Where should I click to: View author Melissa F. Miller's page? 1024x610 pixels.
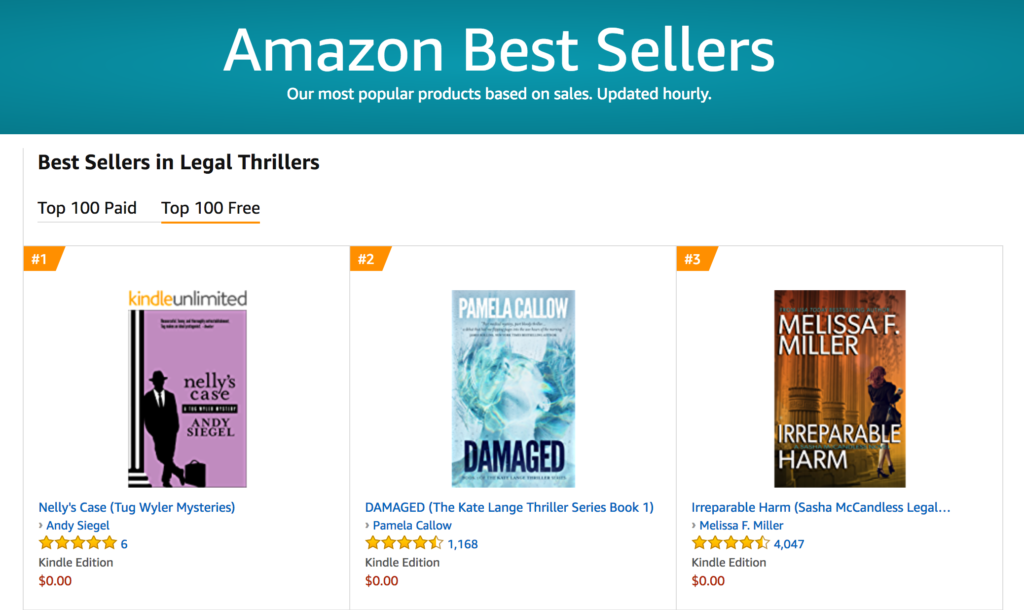741,525
